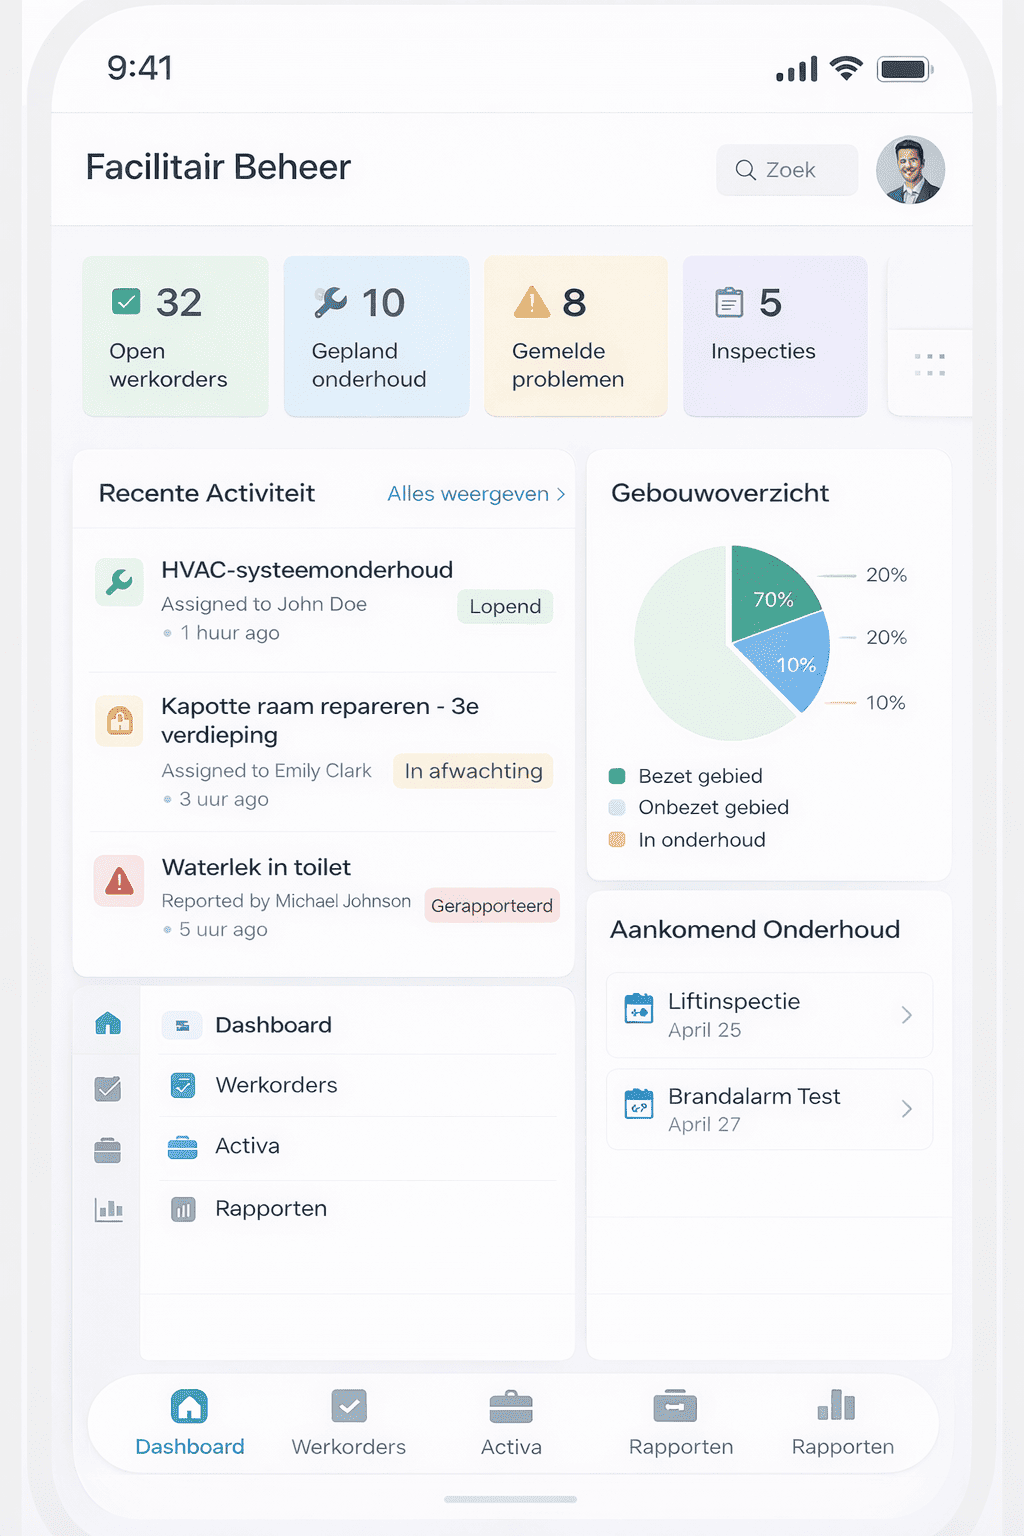Image resolution: width=1024 pixels, height=1536 pixels.
Task: Select the briefcase icon in the left sidebar
Action: coord(108,1150)
